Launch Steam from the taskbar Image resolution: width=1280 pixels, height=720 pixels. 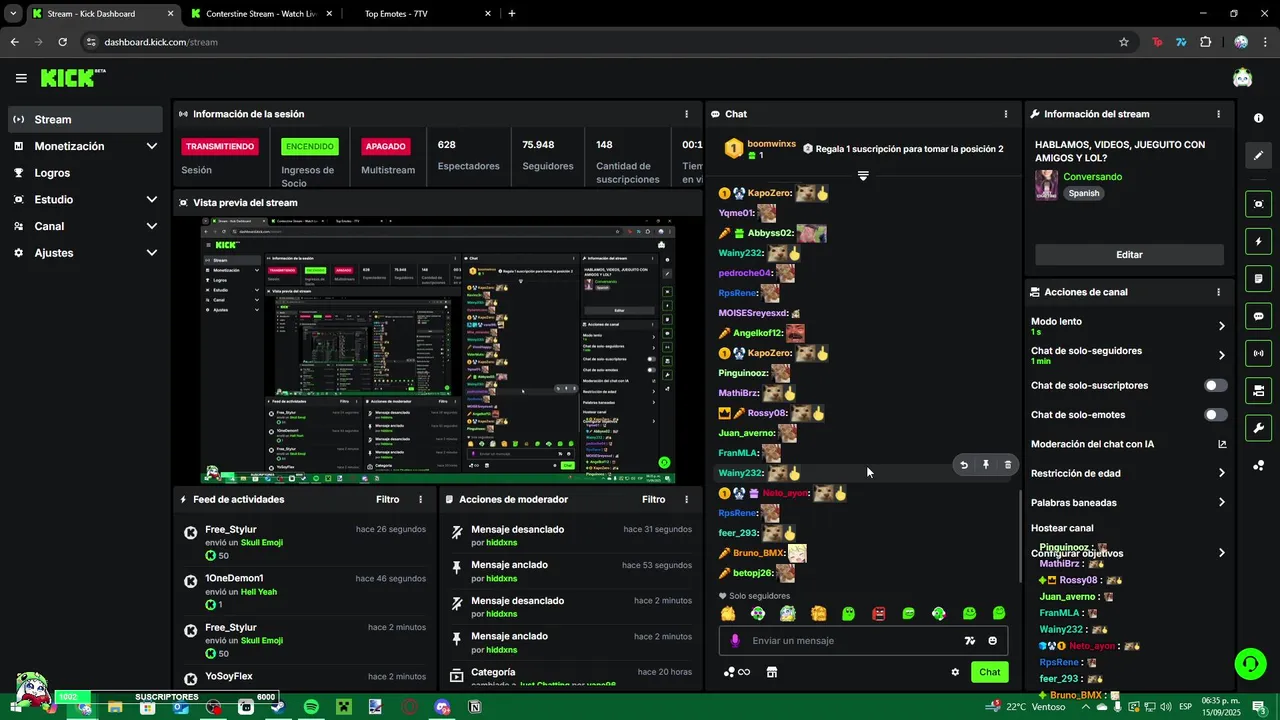(278, 707)
